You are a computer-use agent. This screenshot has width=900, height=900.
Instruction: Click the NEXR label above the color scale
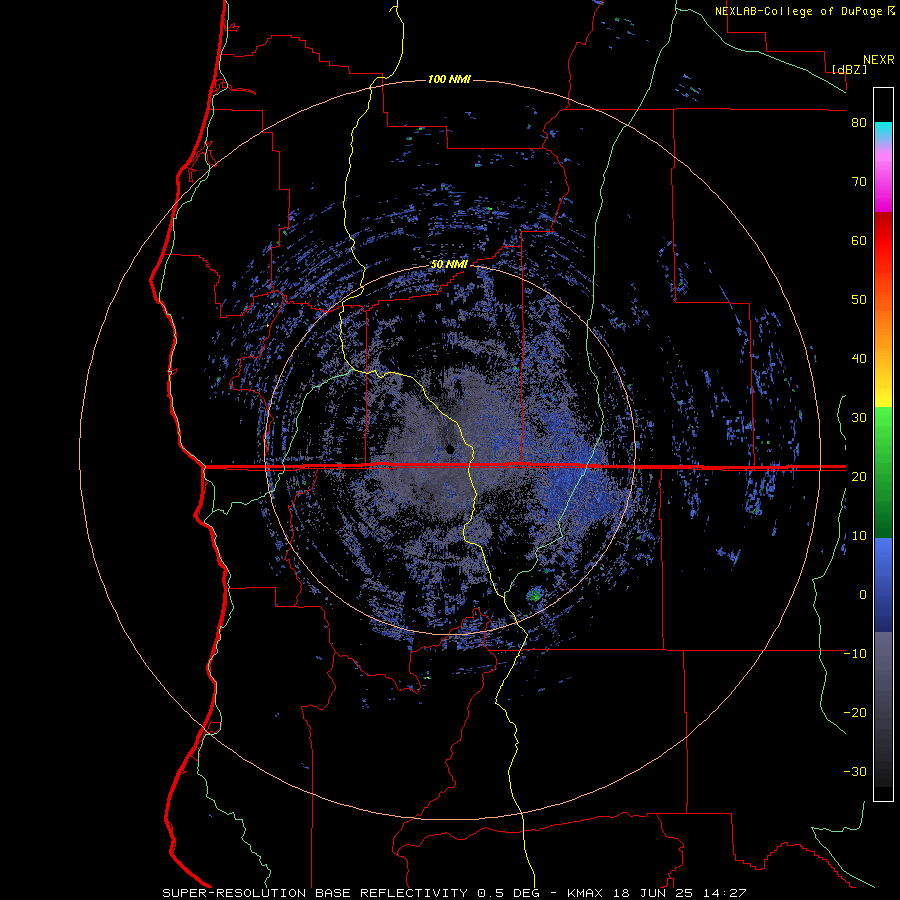[x=878, y=60]
